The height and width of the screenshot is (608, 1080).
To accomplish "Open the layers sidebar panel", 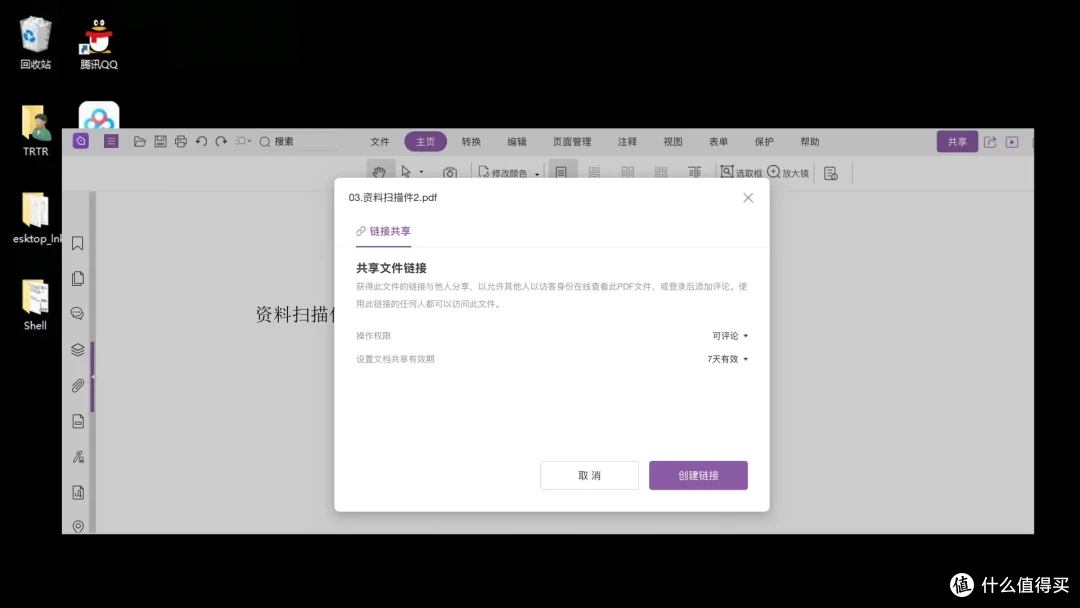I will pyautogui.click(x=78, y=350).
